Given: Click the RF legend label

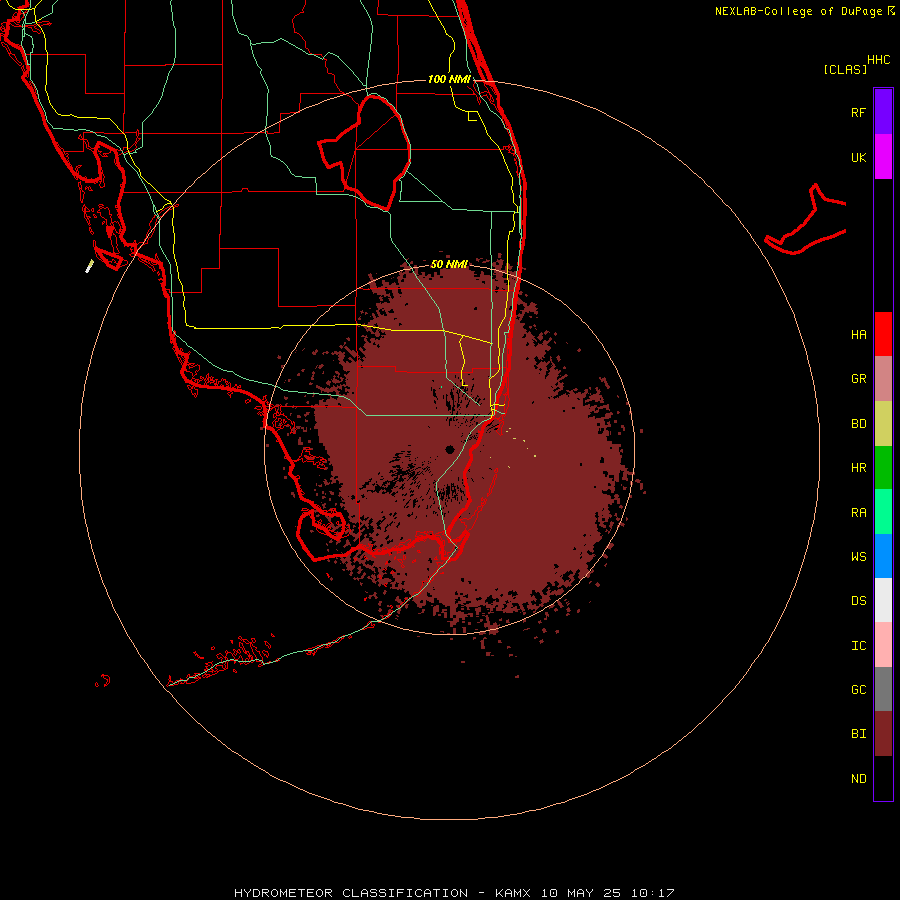Looking at the screenshot, I should tap(858, 112).
